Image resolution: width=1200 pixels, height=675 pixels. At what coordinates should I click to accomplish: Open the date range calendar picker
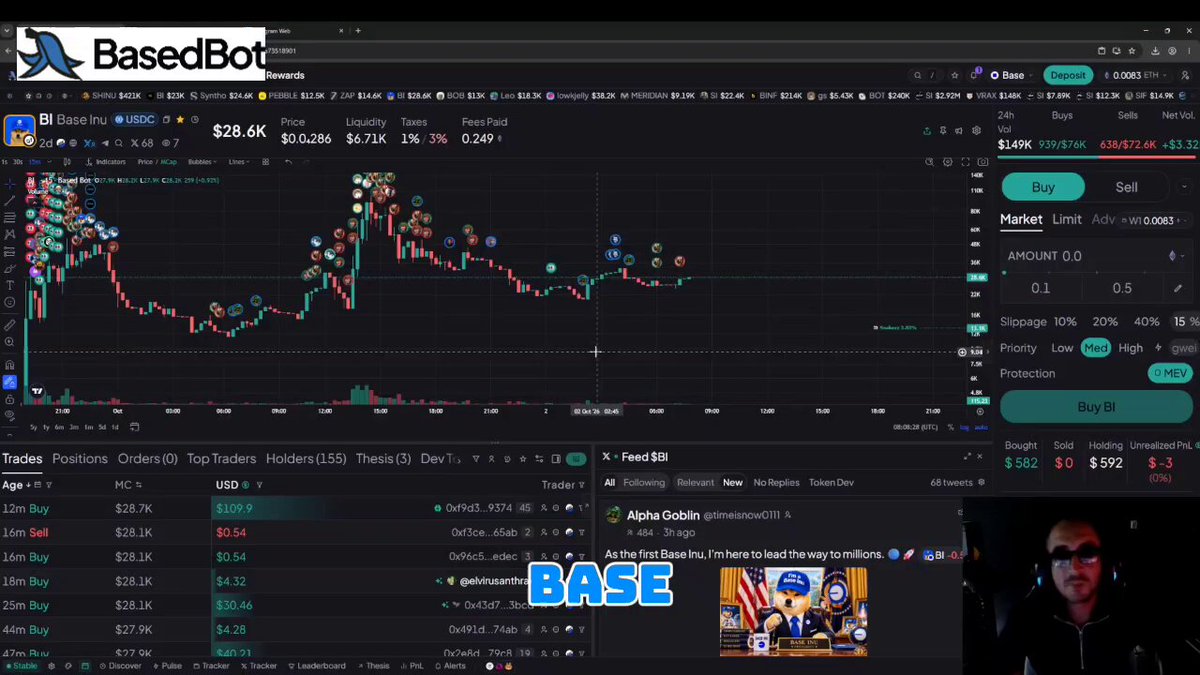click(135, 427)
